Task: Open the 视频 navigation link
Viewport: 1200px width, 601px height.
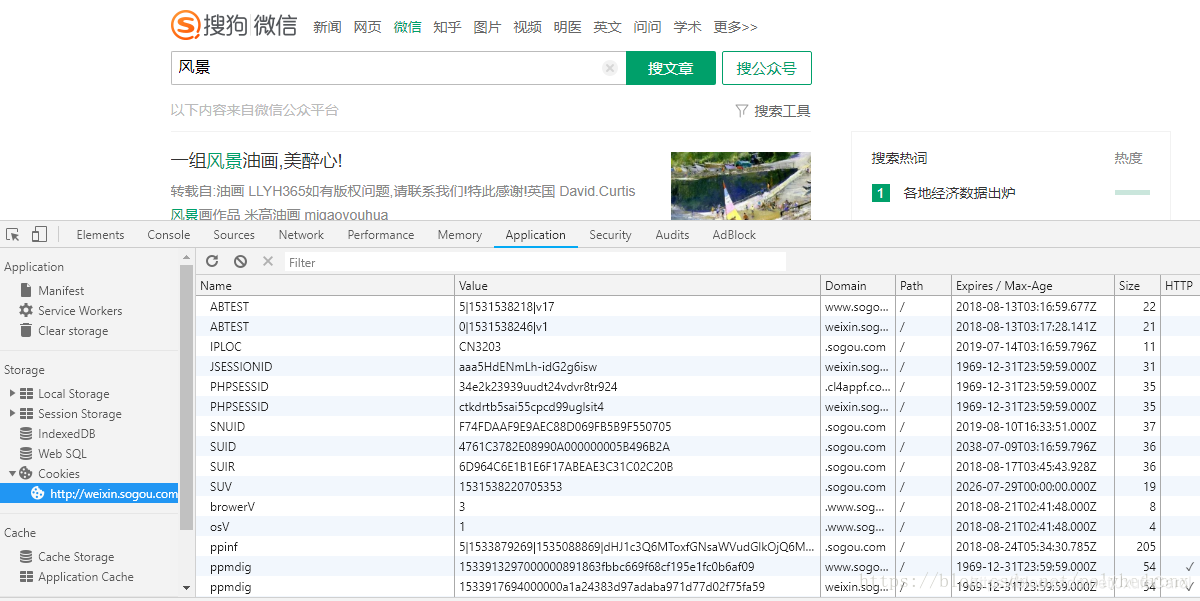Action: (527, 27)
